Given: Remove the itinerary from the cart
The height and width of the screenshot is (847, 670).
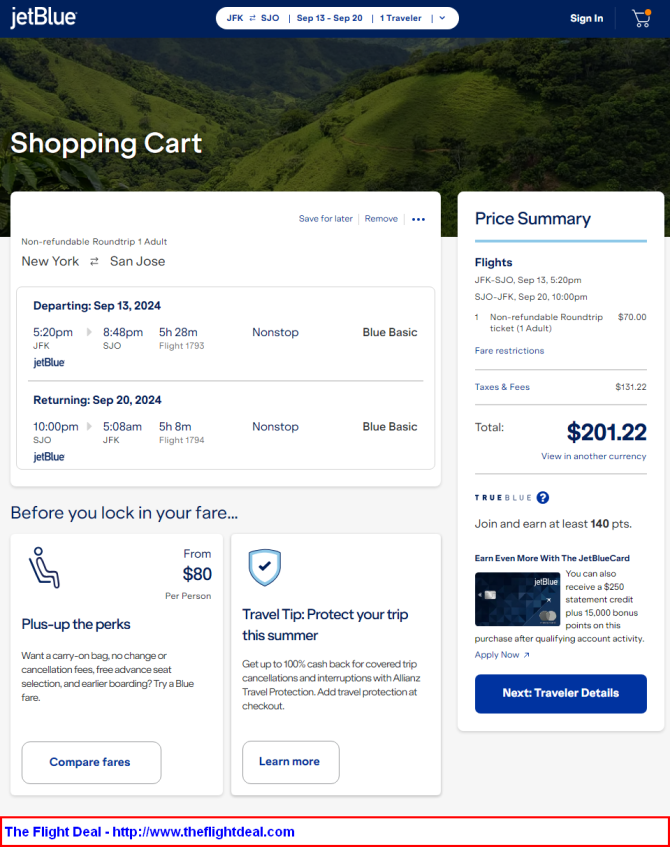Looking at the screenshot, I should 381,219.
